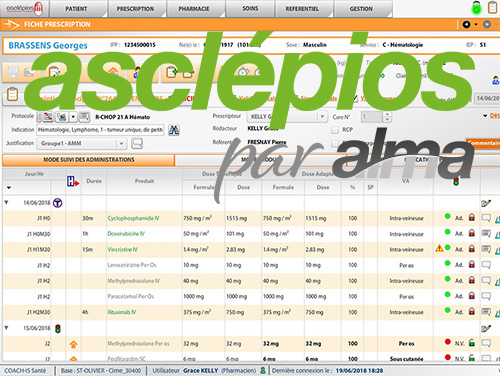Screen dimensions: 500x376
Task: Click the Asclépios logo in the menu bar
Action: [x=25, y=8]
